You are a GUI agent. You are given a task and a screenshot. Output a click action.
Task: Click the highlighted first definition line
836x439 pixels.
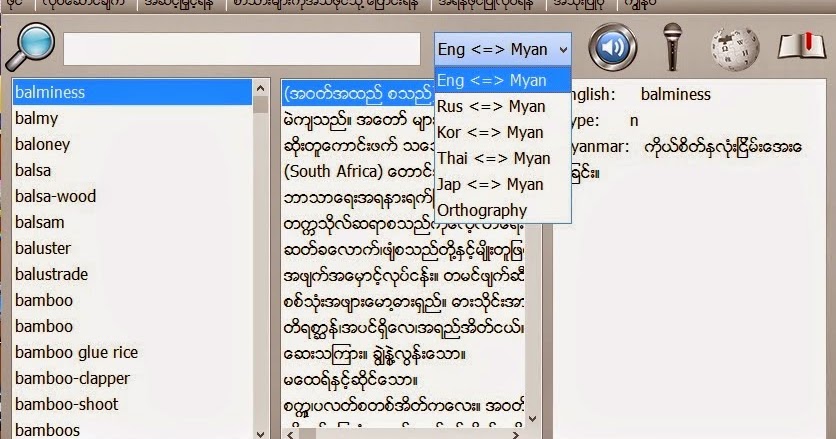click(358, 94)
